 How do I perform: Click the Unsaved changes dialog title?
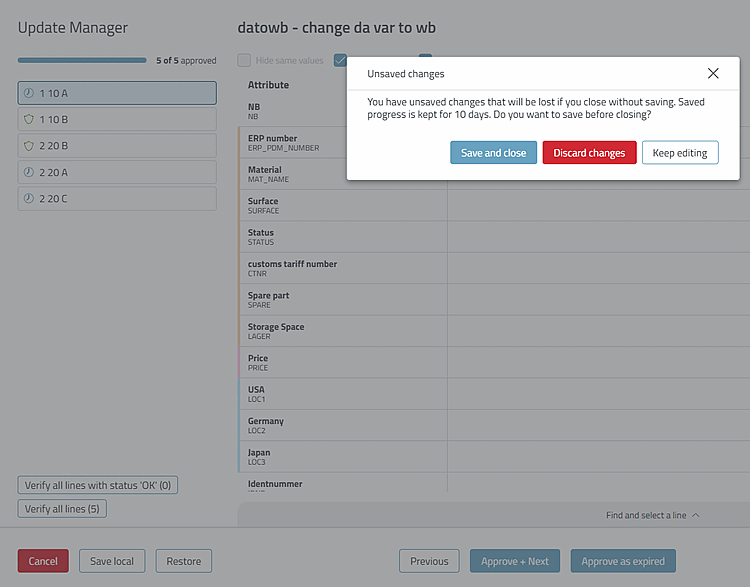[406, 74]
